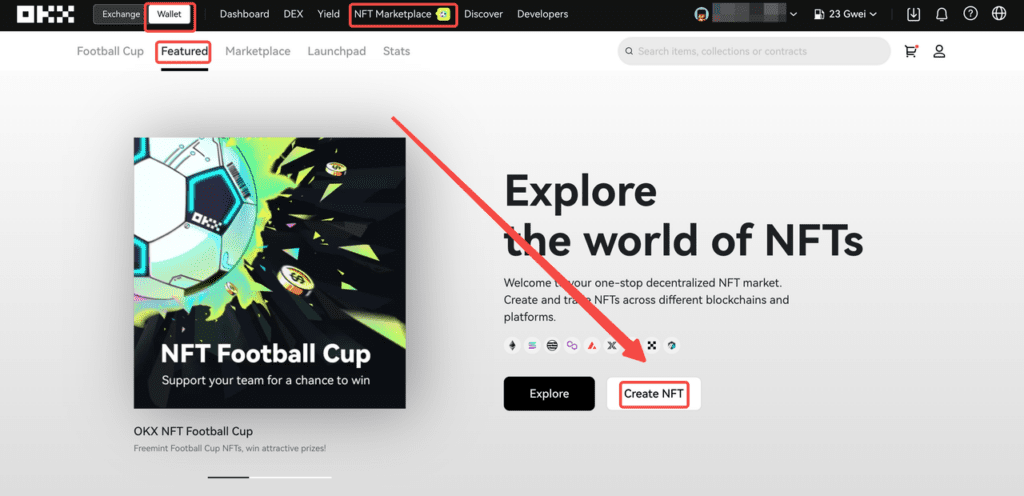Click the blurred wallet address

coord(749,14)
